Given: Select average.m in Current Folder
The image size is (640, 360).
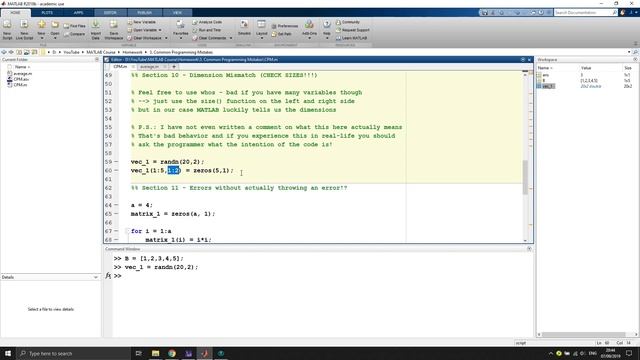Looking at the screenshot, I should coord(22,73).
